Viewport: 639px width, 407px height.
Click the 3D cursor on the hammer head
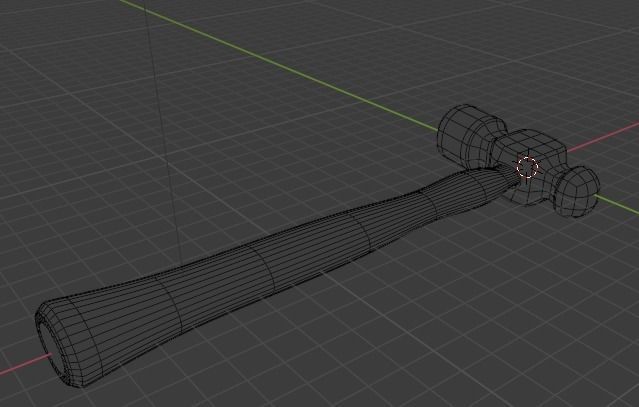pos(527,167)
